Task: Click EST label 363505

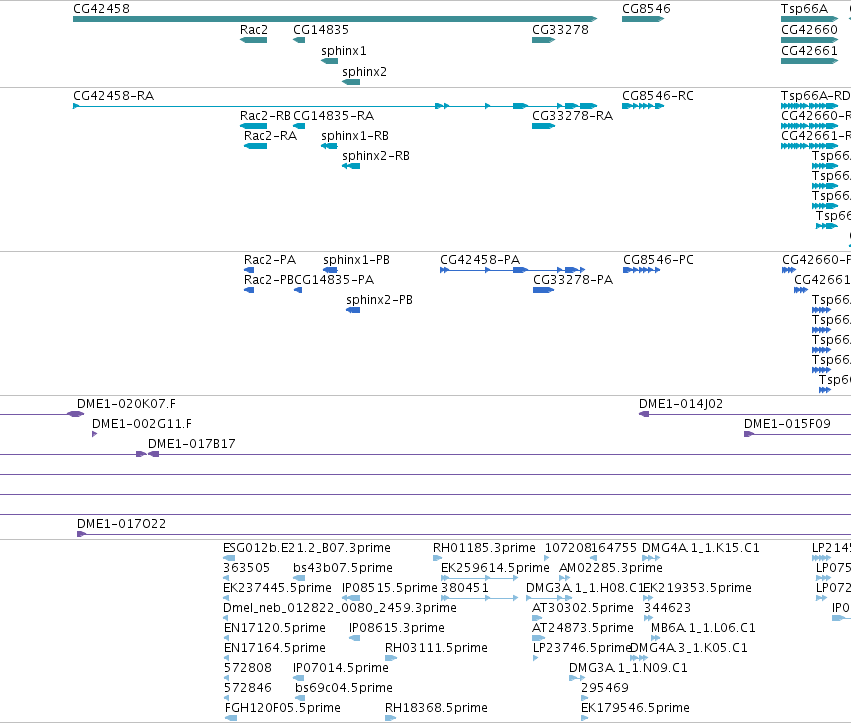Action: click(x=246, y=568)
